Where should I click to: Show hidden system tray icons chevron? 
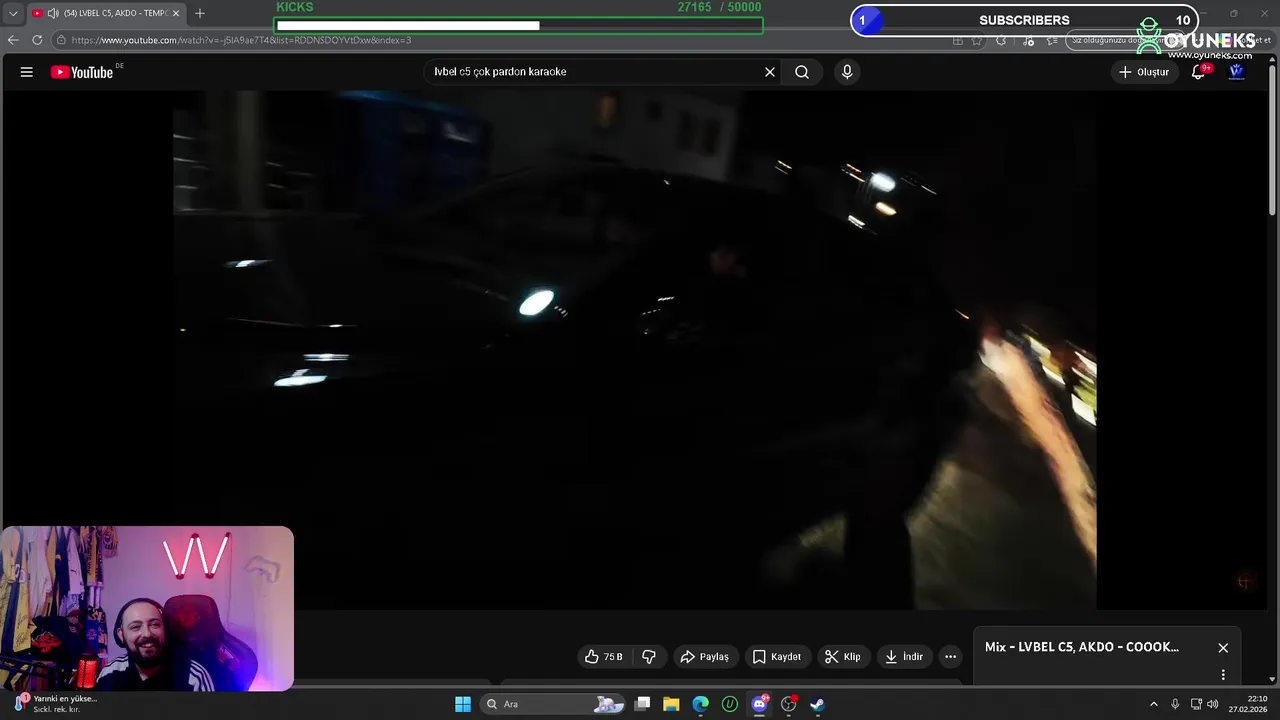click(1153, 704)
